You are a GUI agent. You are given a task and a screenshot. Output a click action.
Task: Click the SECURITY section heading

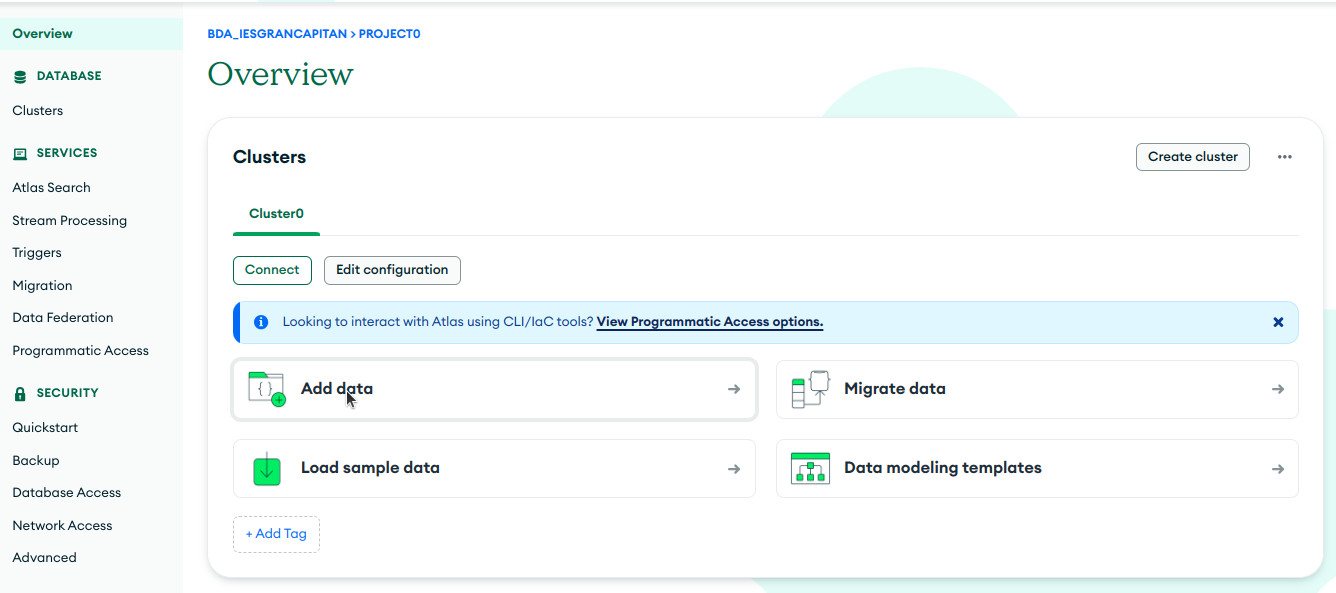(x=68, y=393)
